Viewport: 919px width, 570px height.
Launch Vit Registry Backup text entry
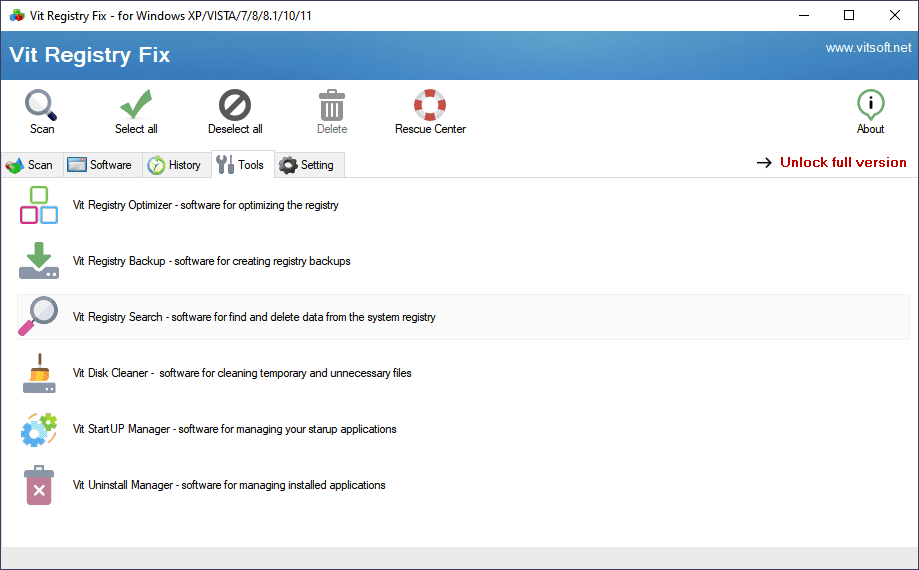click(212, 261)
